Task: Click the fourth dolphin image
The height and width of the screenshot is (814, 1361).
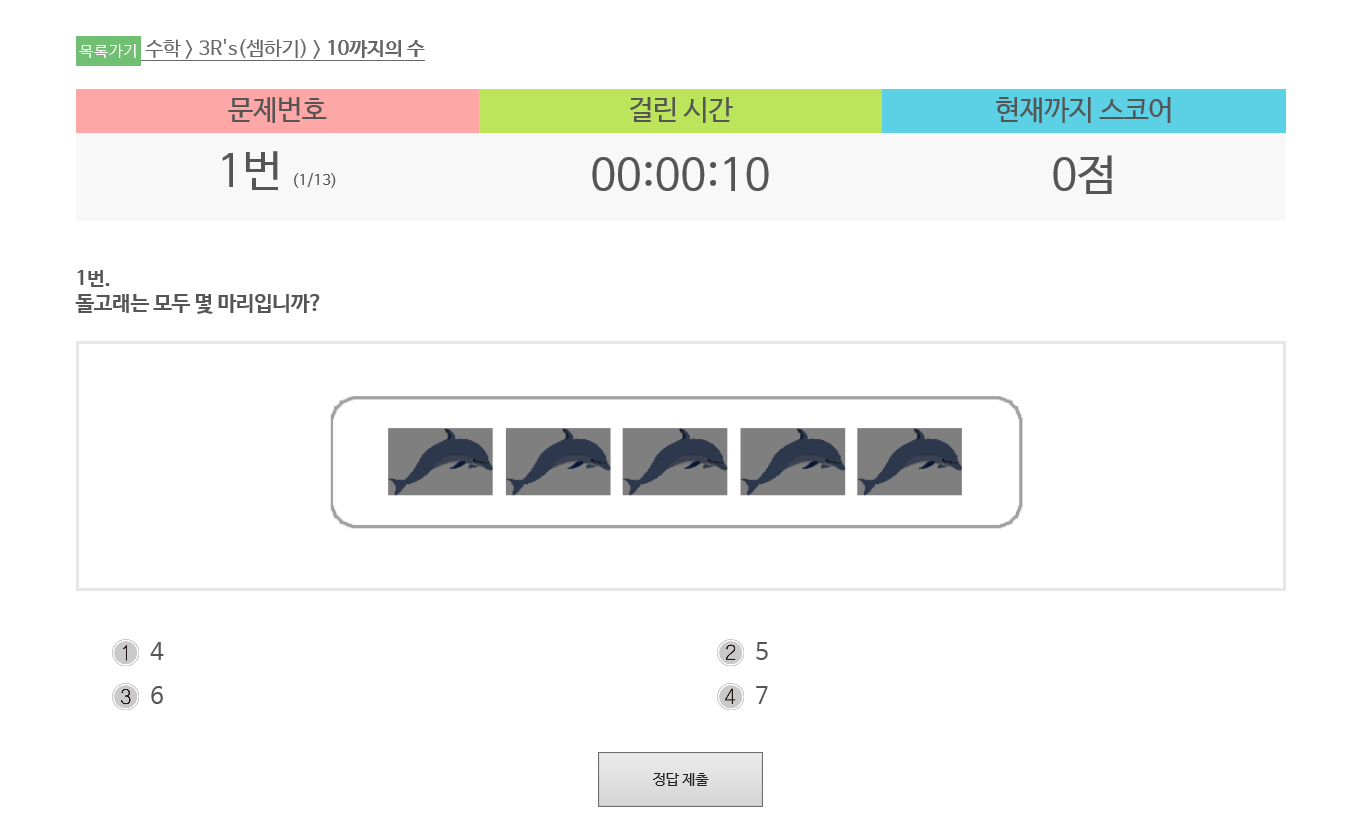Action: point(793,462)
